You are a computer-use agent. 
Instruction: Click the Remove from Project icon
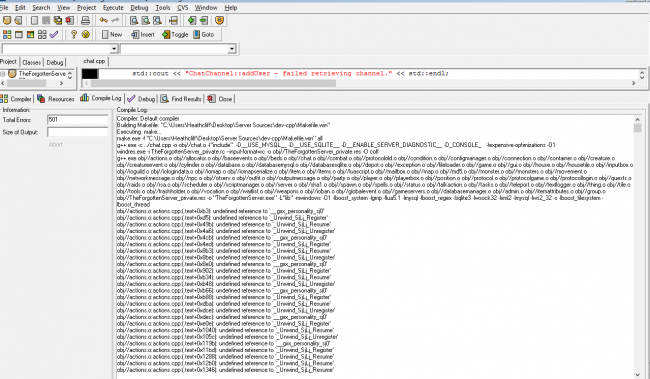pyautogui.click(x=204, y=20)
